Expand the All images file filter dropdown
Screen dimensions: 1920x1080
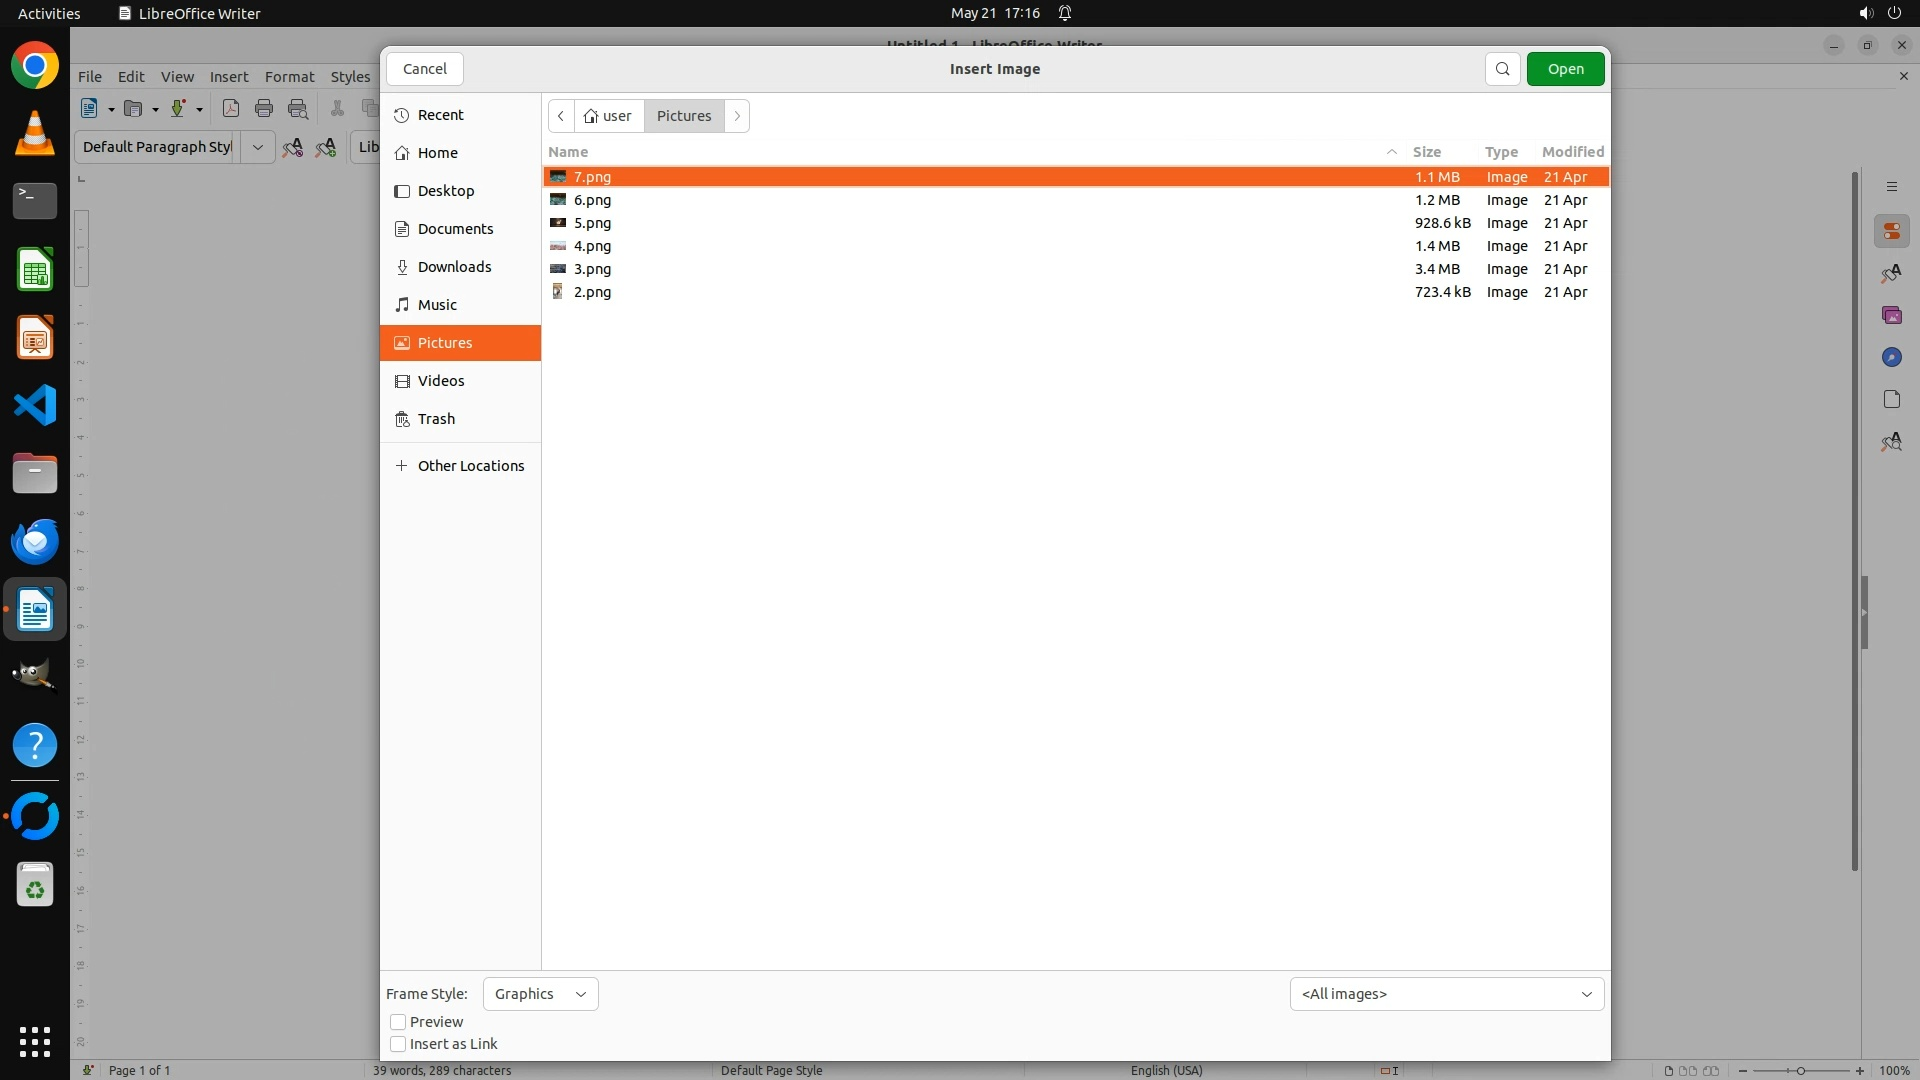(x=1446, y=994)
